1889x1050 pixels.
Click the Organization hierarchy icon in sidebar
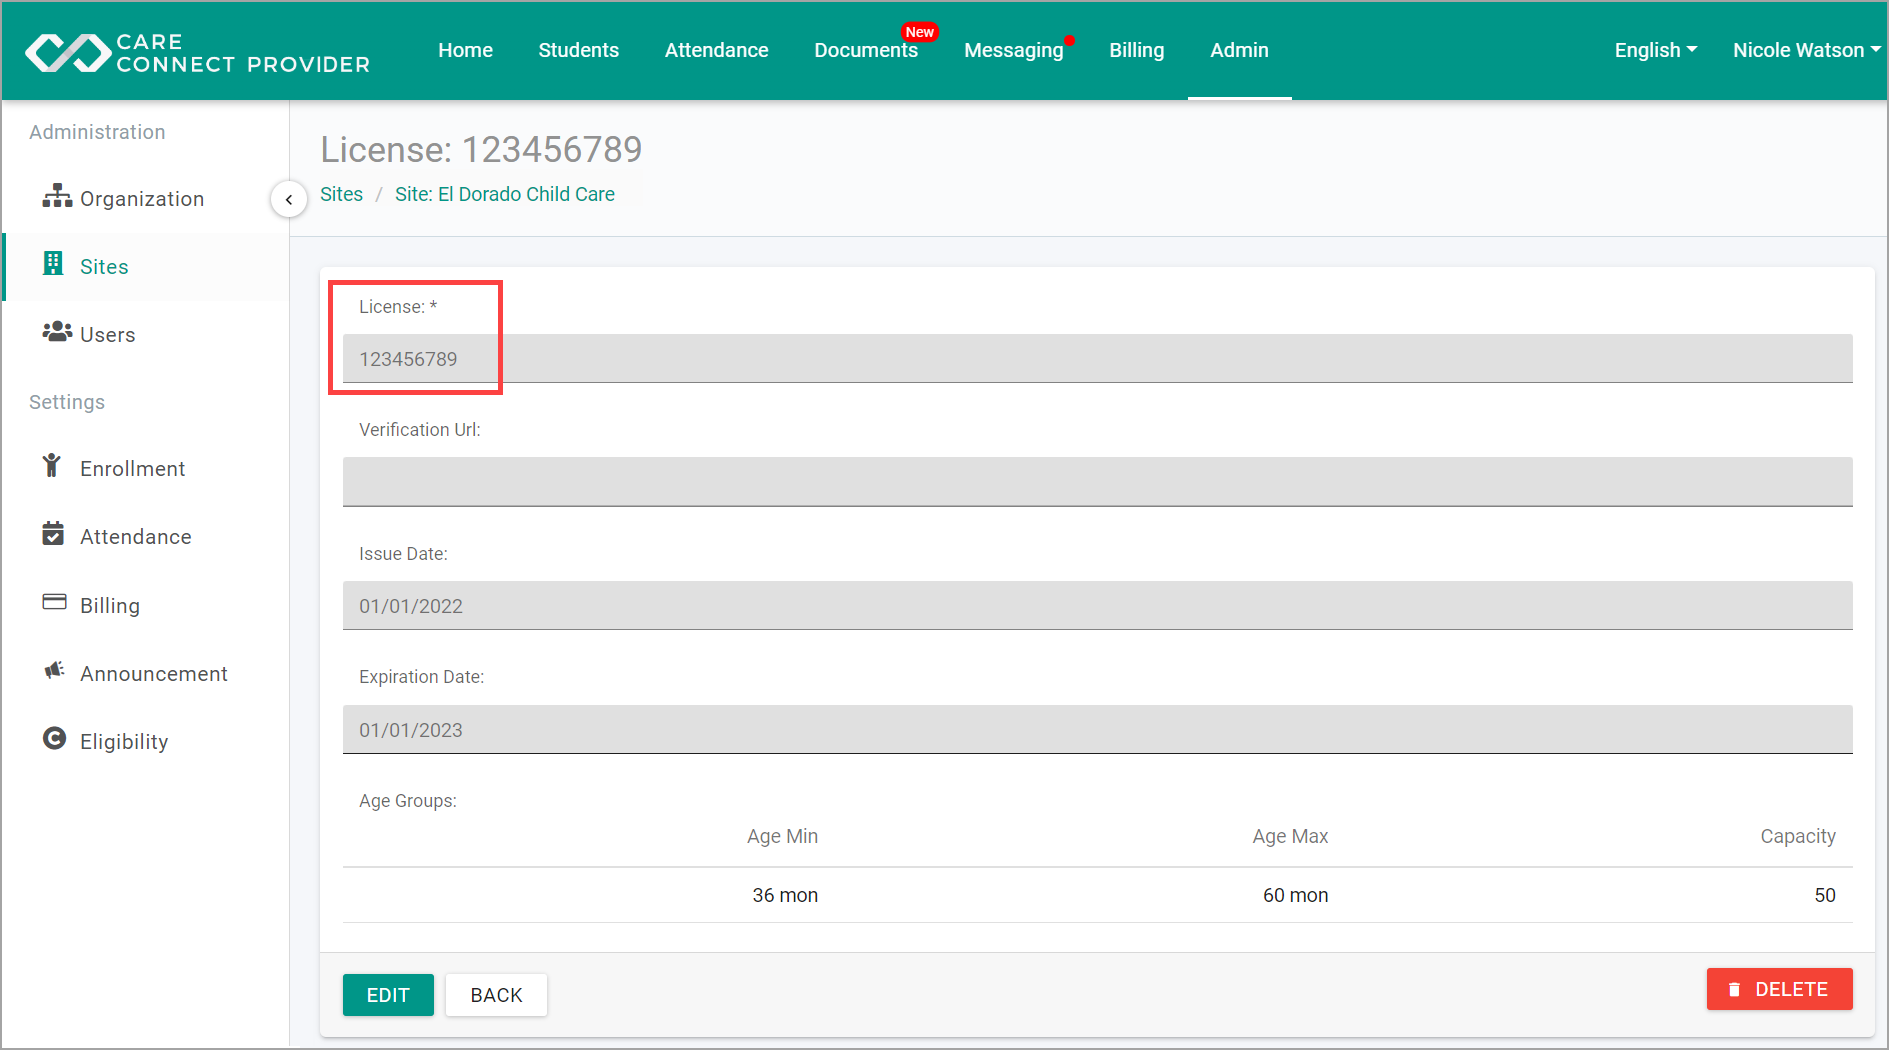(57, 197)
